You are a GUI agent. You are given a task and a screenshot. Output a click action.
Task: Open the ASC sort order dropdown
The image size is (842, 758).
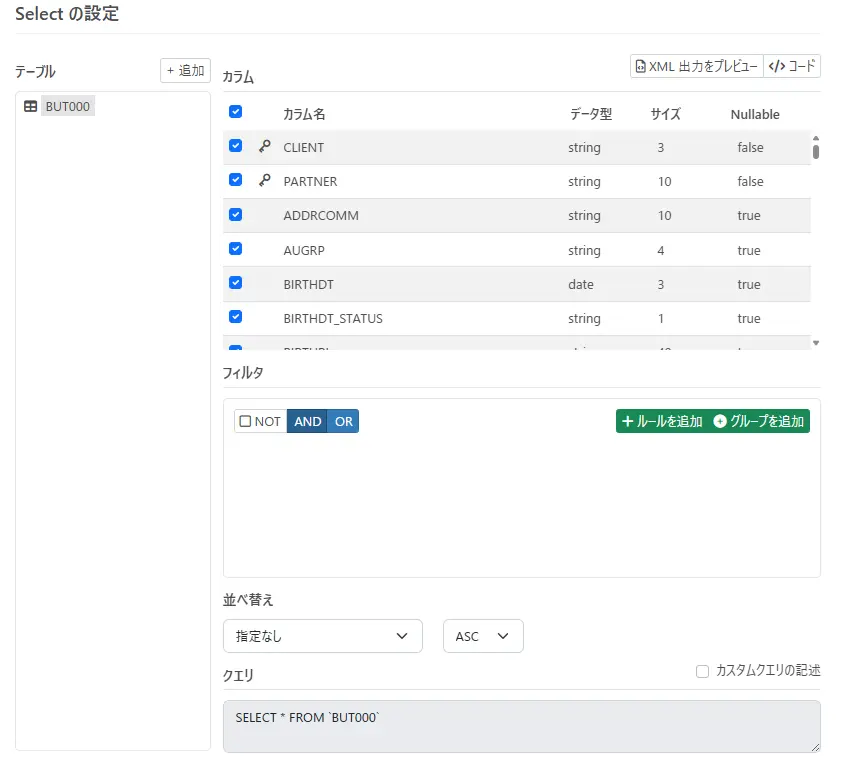point(483,636)
